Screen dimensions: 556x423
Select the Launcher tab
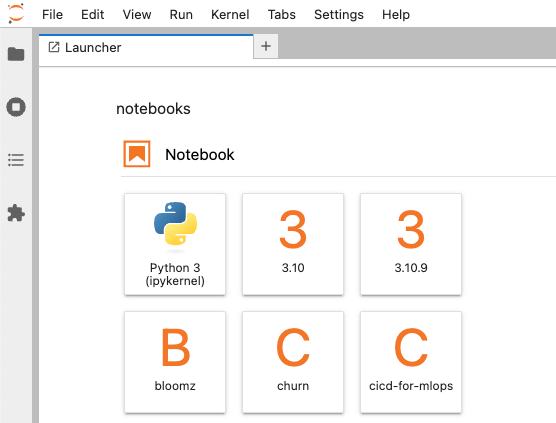[x=146, y=47]
